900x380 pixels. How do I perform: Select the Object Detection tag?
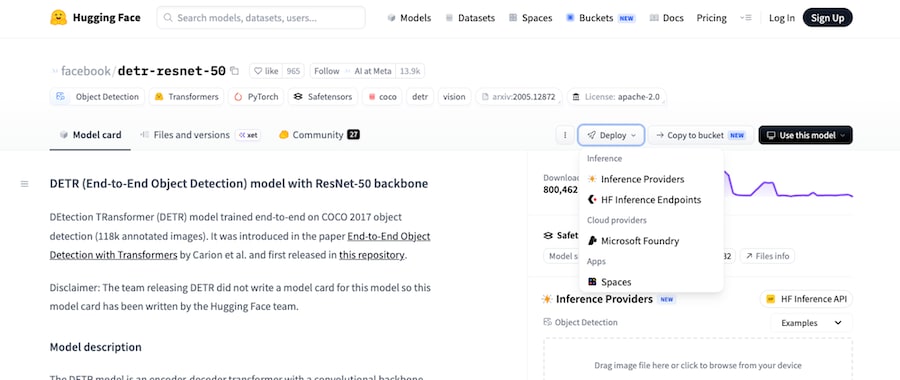(x=97, y=97)
